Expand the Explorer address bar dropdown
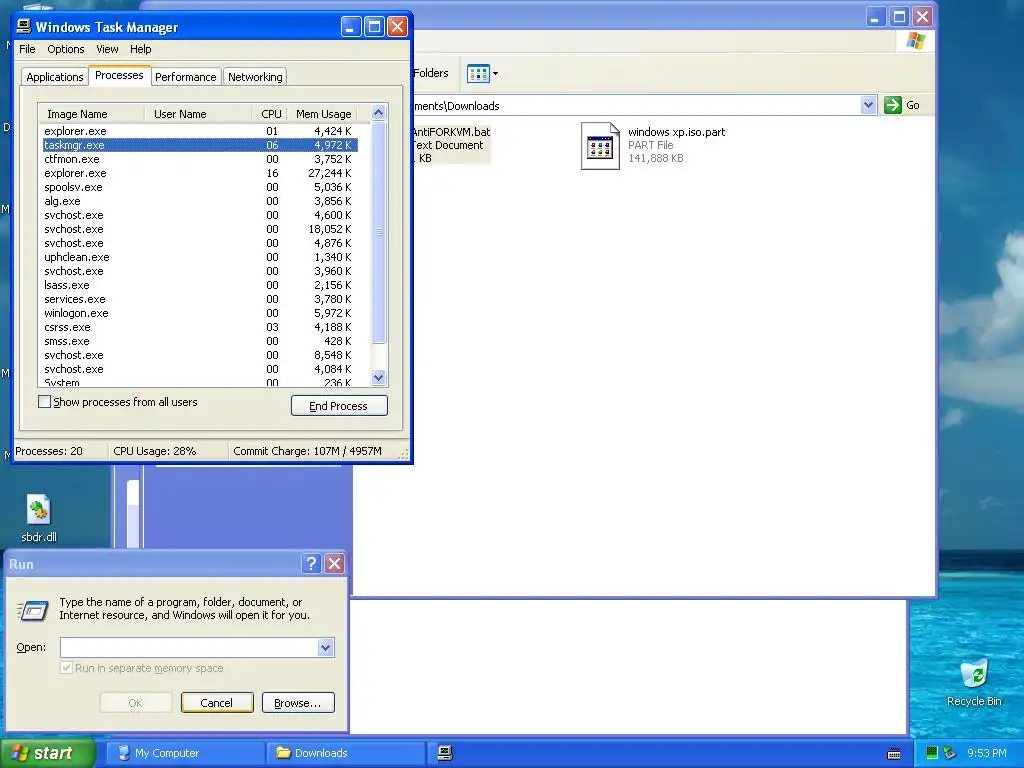This screenshot has width=1024, height=768. [868, 105]
